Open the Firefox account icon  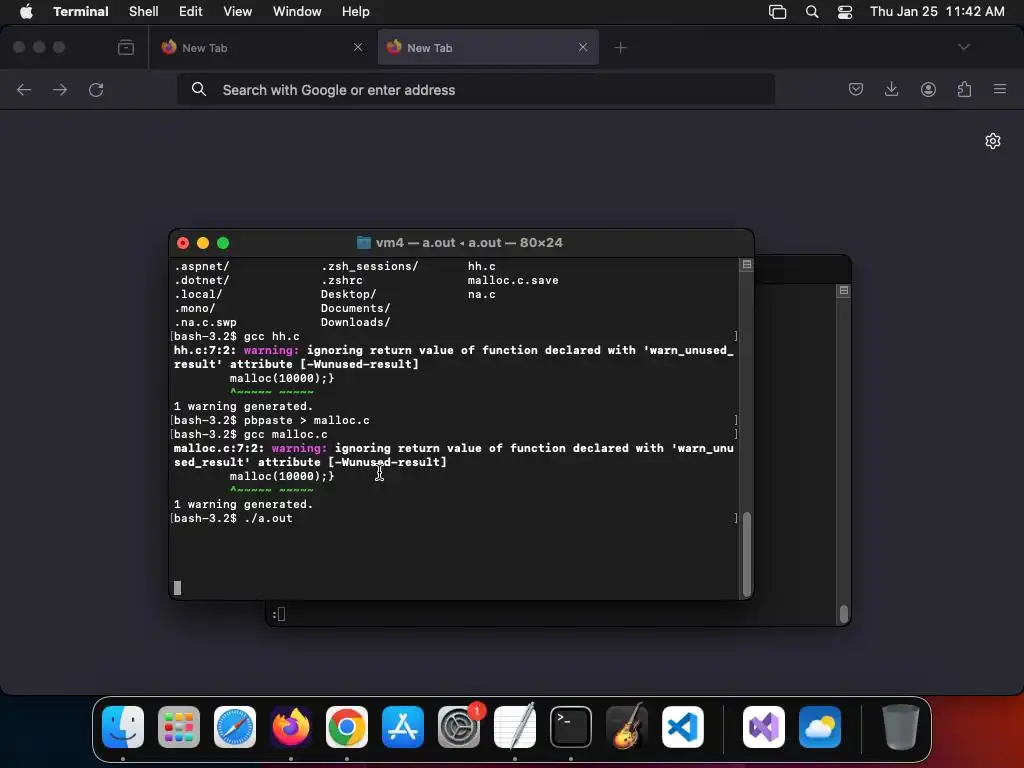pos(928,89)
